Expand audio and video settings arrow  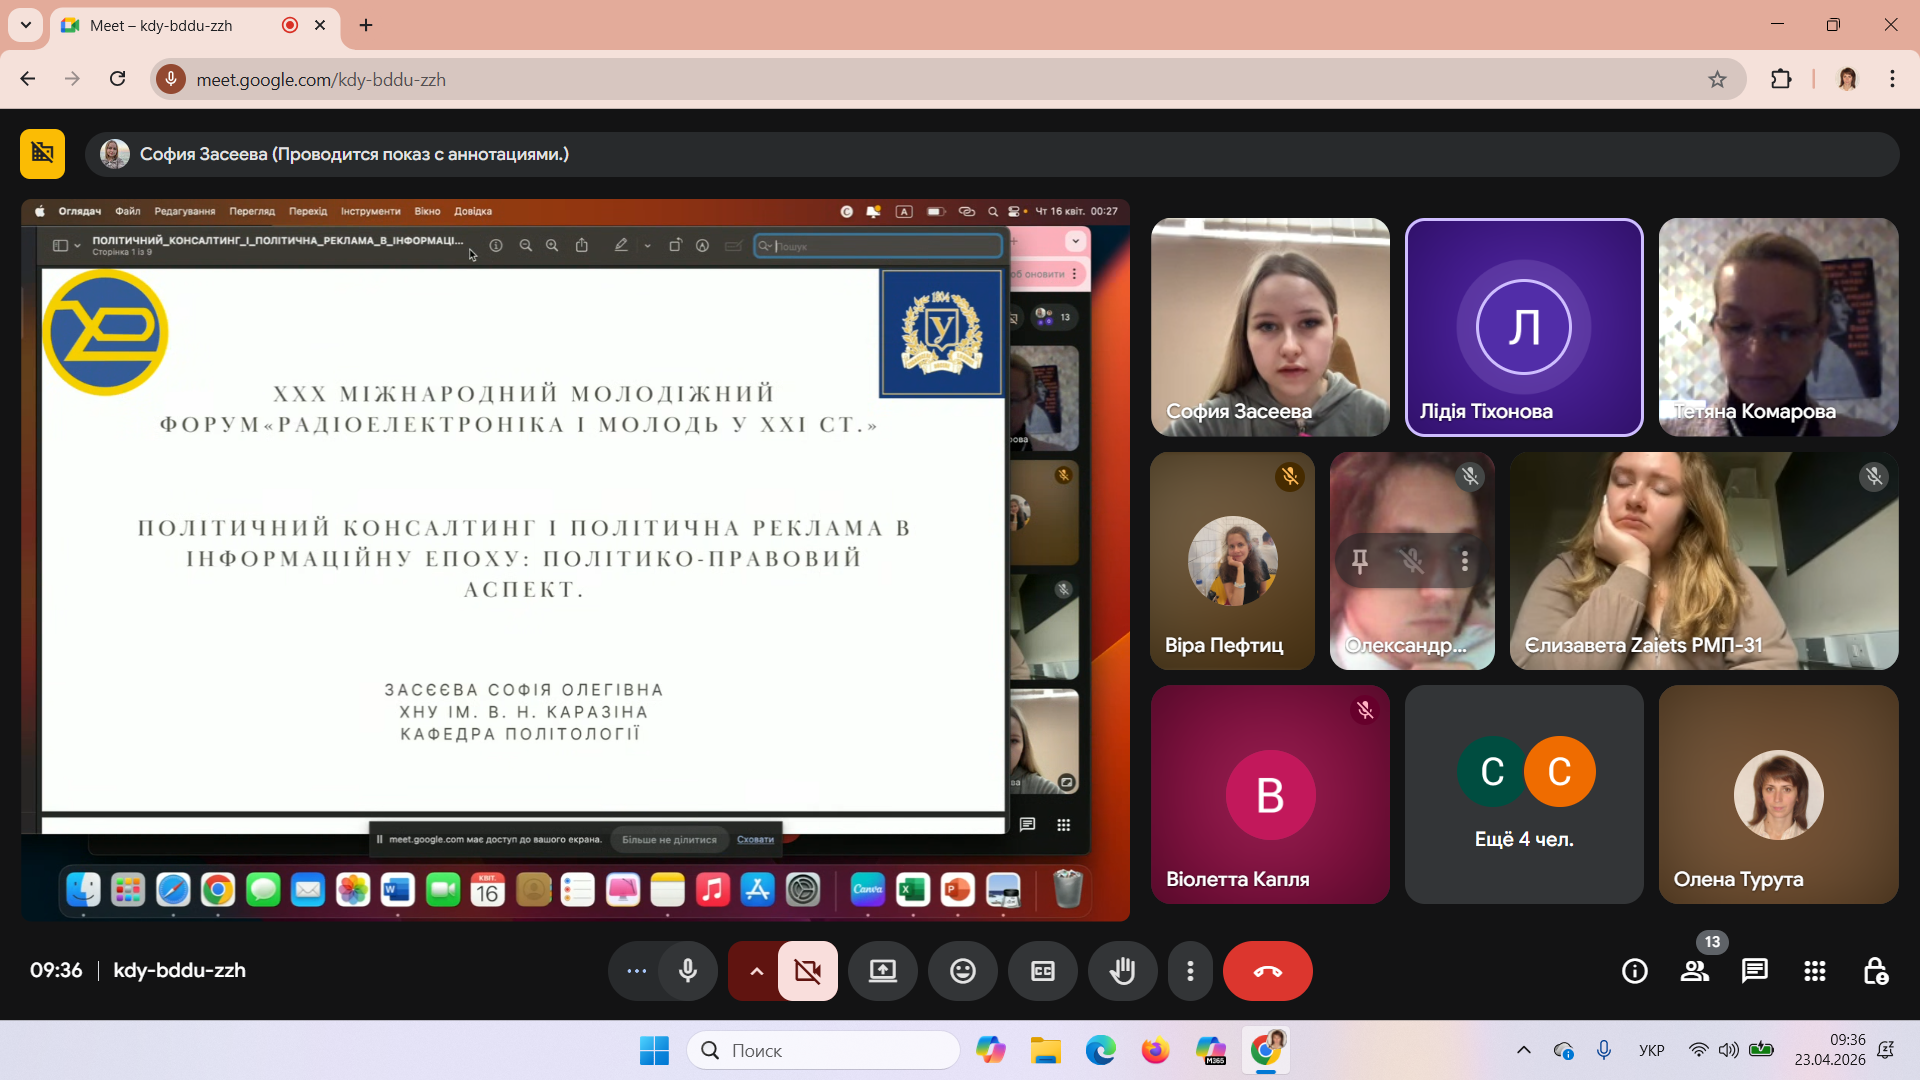(756, 971)
